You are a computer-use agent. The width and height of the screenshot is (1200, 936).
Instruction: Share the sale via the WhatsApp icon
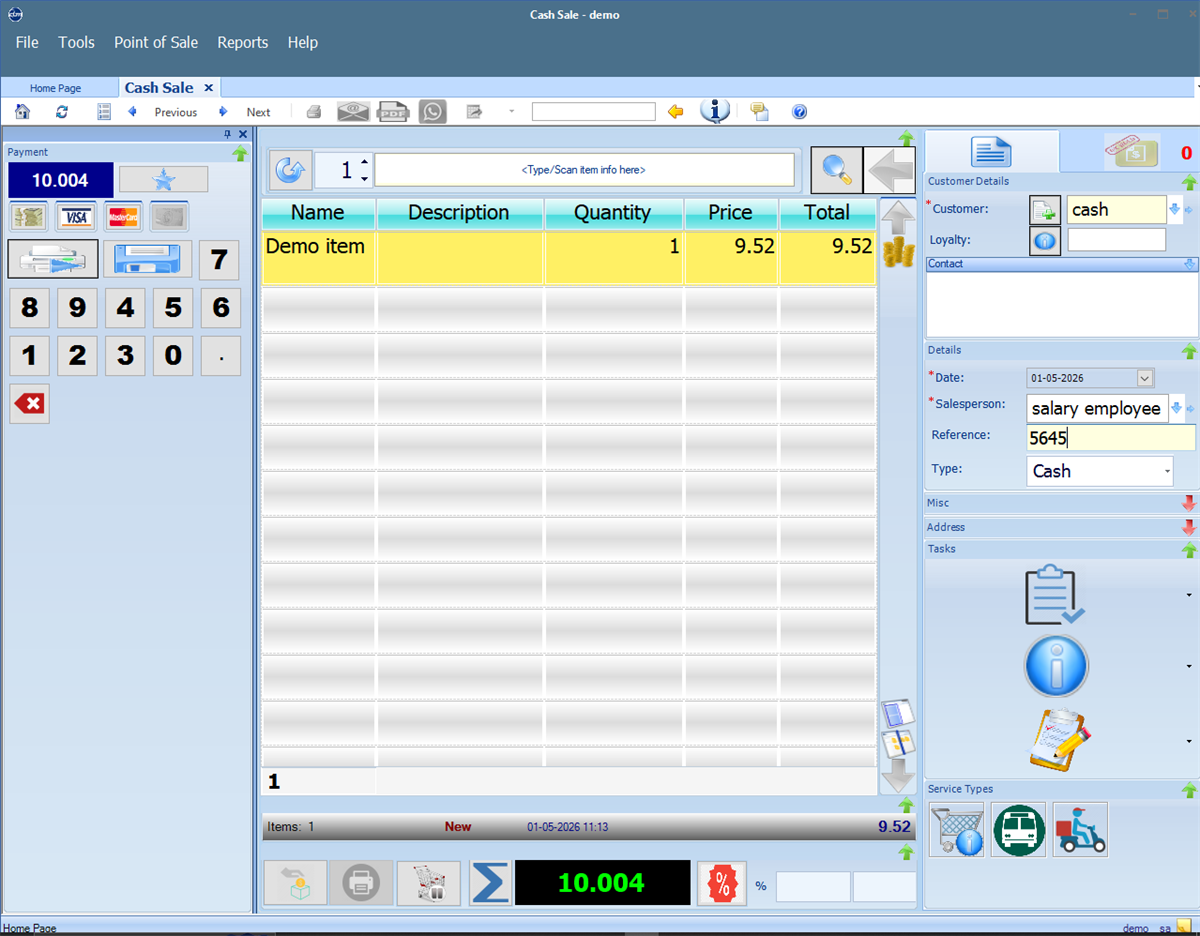point(433,112)
